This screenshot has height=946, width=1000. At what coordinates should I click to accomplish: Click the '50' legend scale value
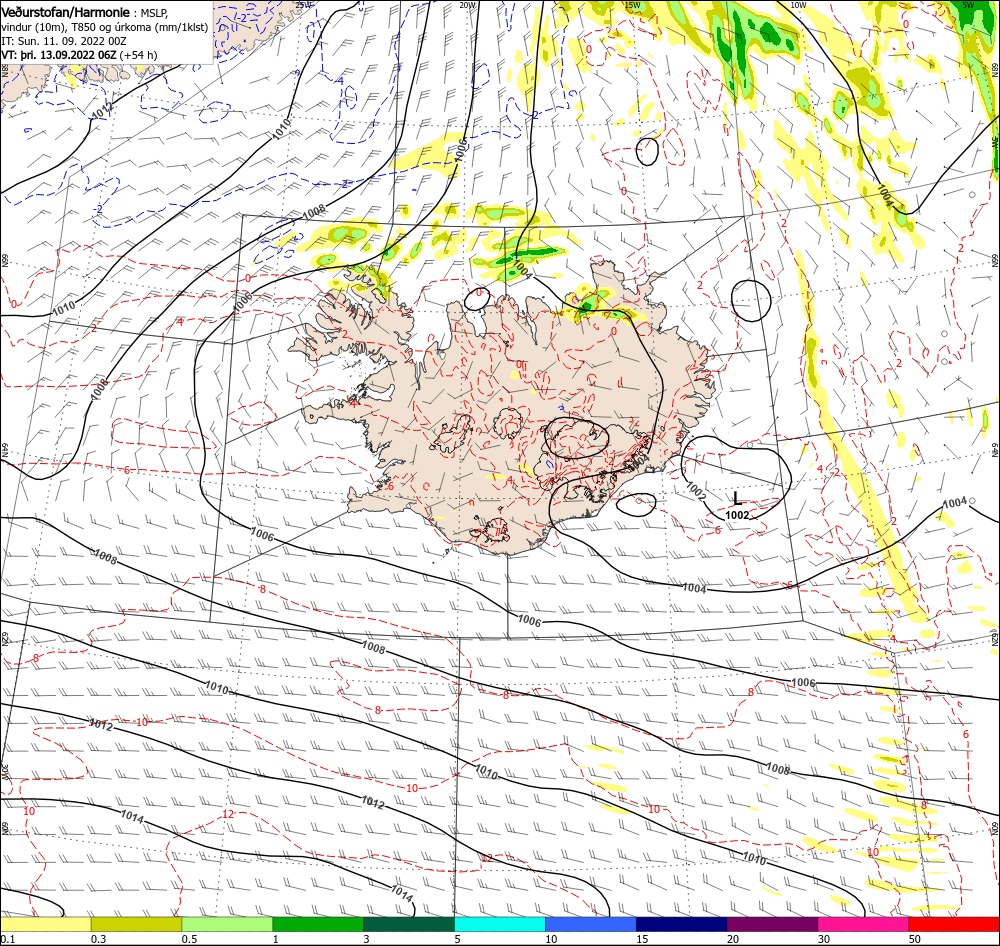[x=915, y=939]
